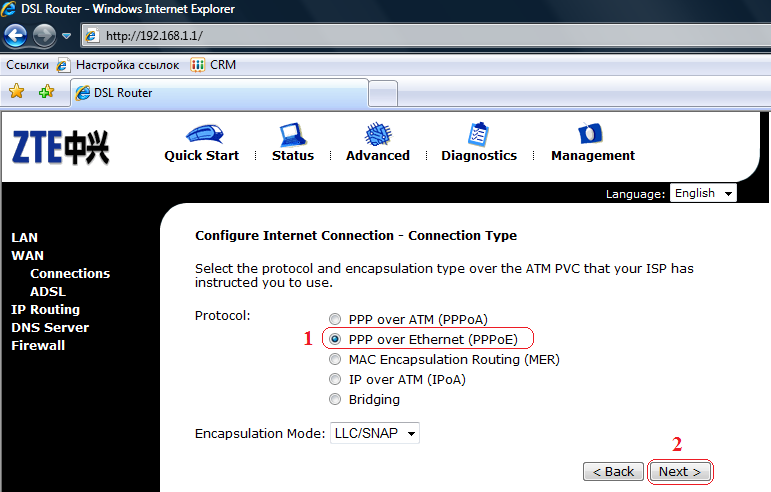Expand the Encapsulation Mode dropdown
Screen dimensions: 771x492
[x=374, y=433]
